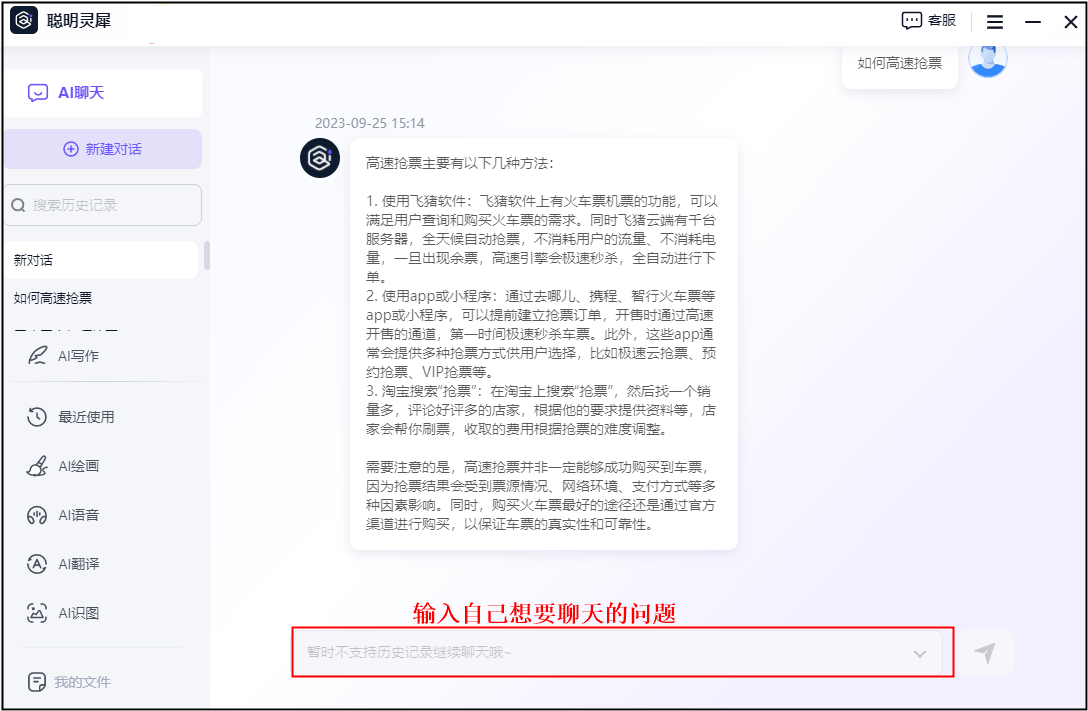Click the chat message input box
The image size is (1088, 711).
(600, 653)
